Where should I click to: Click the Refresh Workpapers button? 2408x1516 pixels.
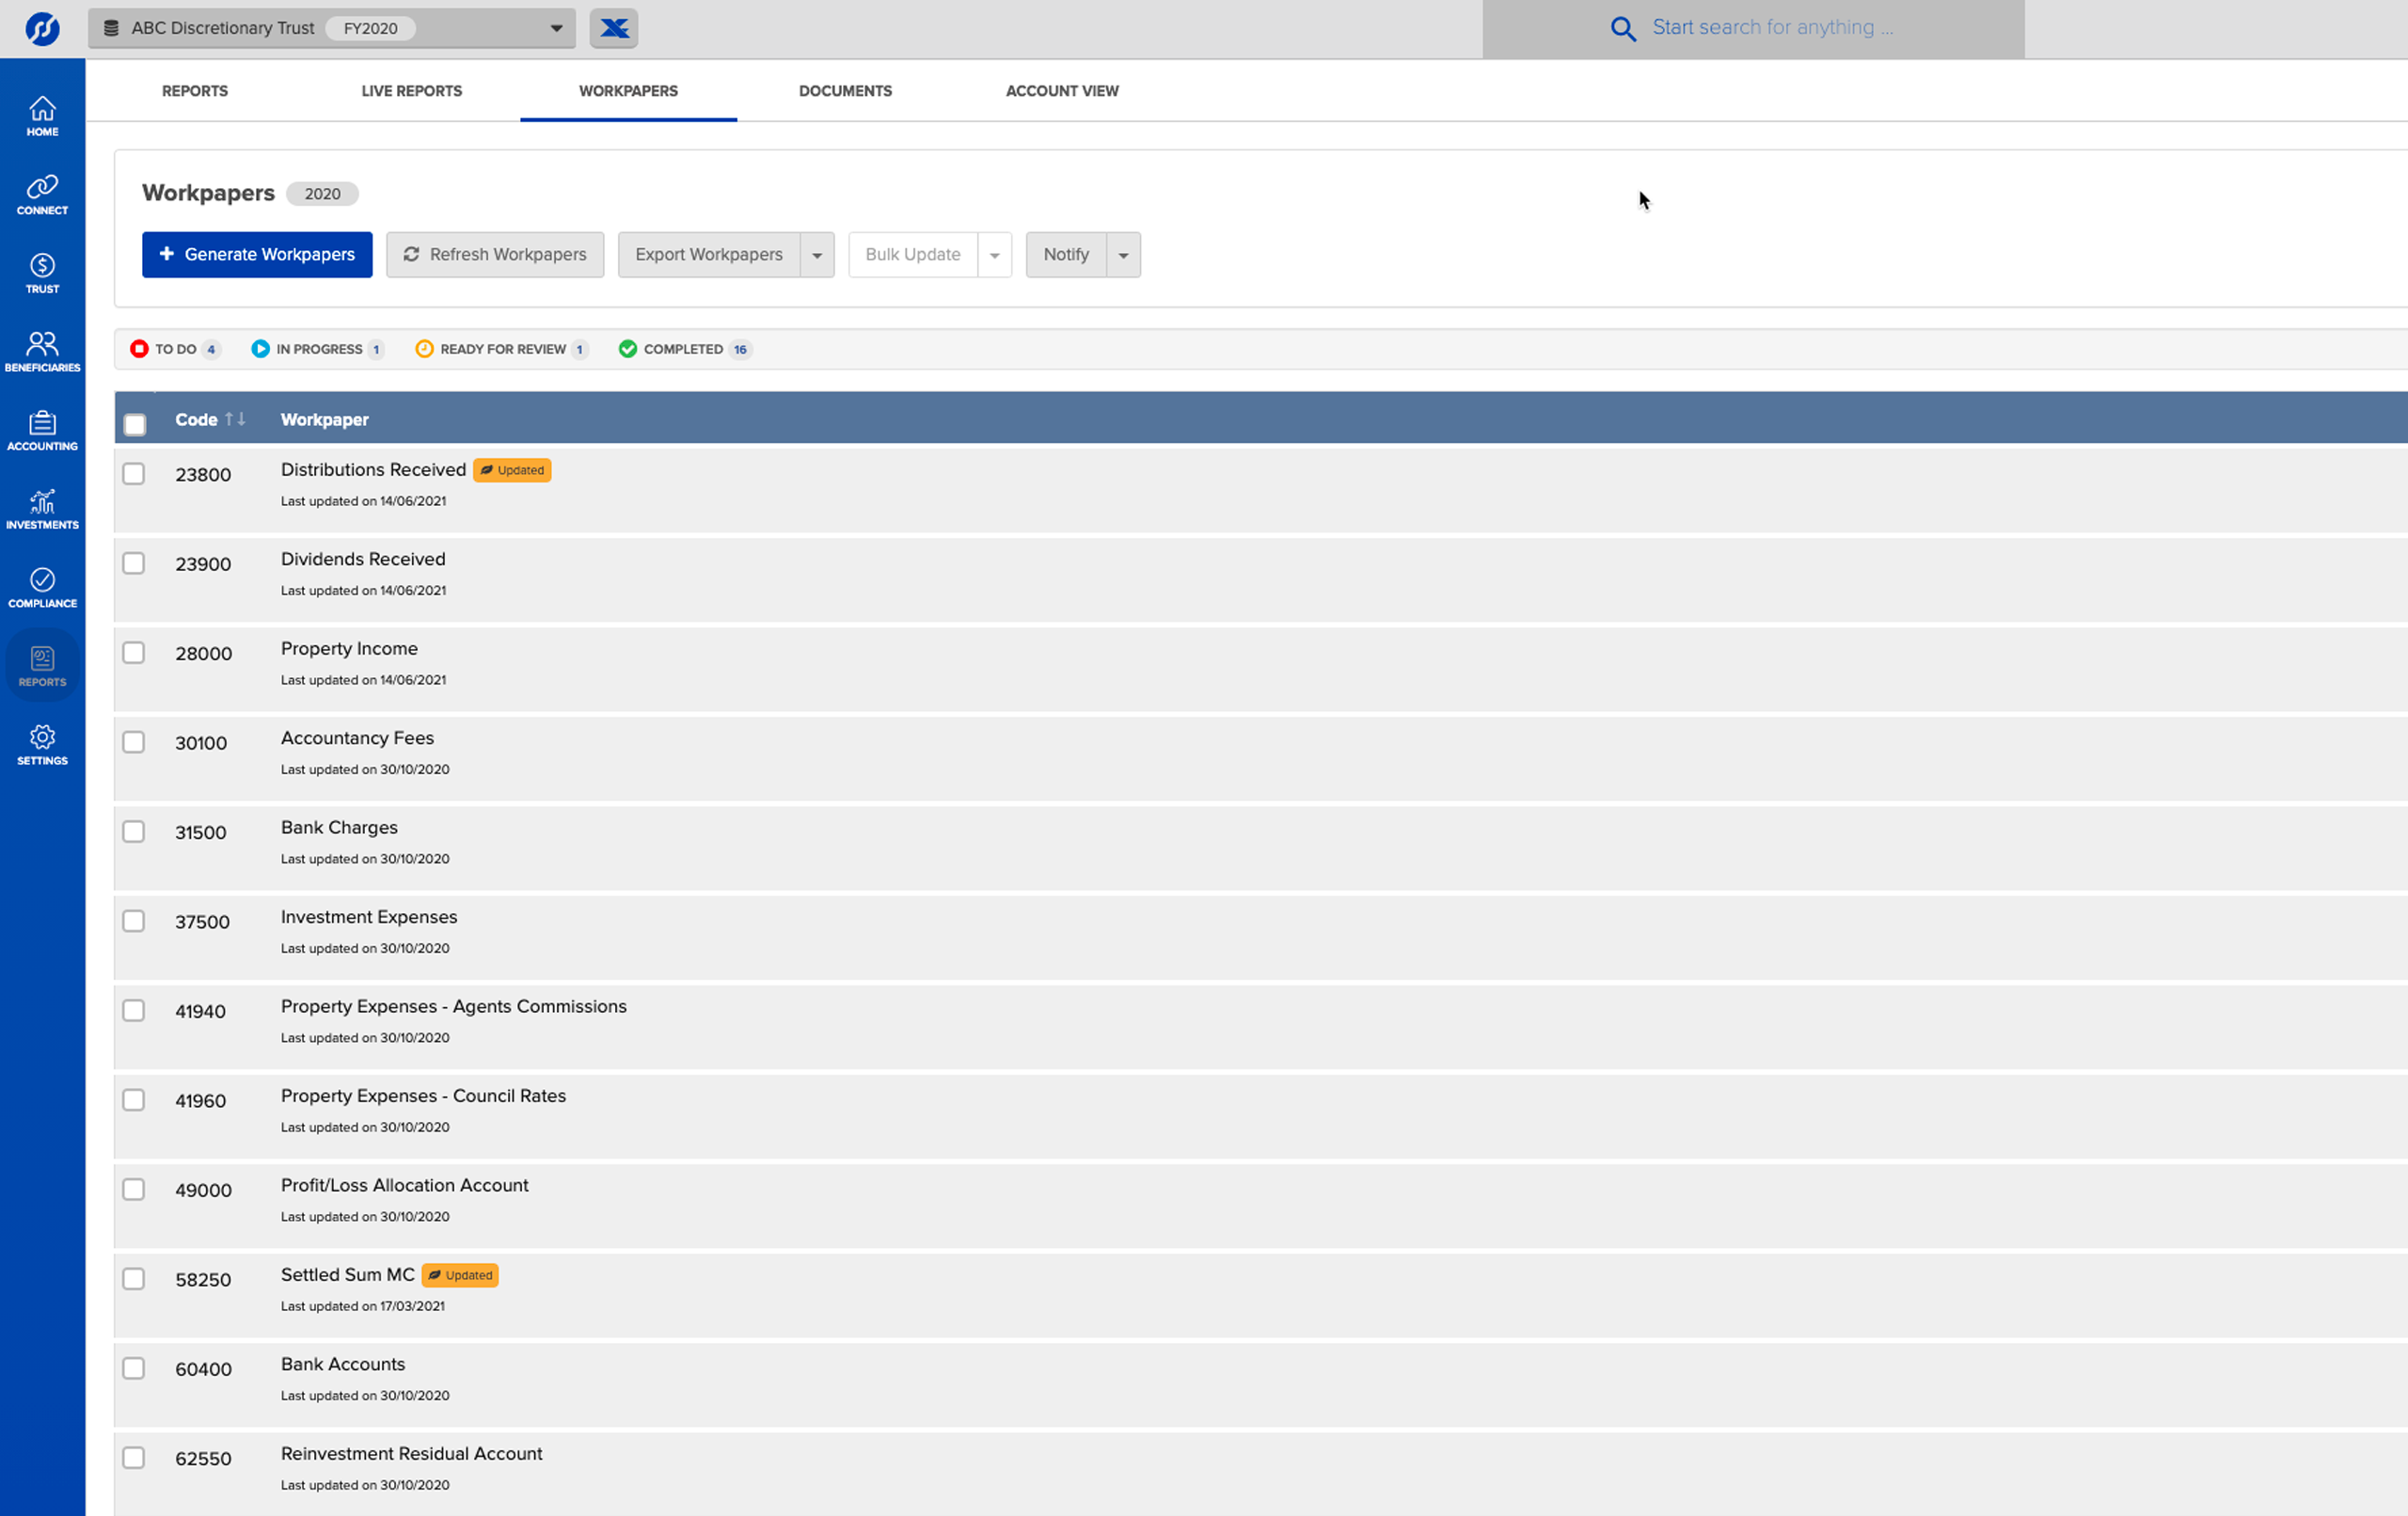click(x=495, y=255)
